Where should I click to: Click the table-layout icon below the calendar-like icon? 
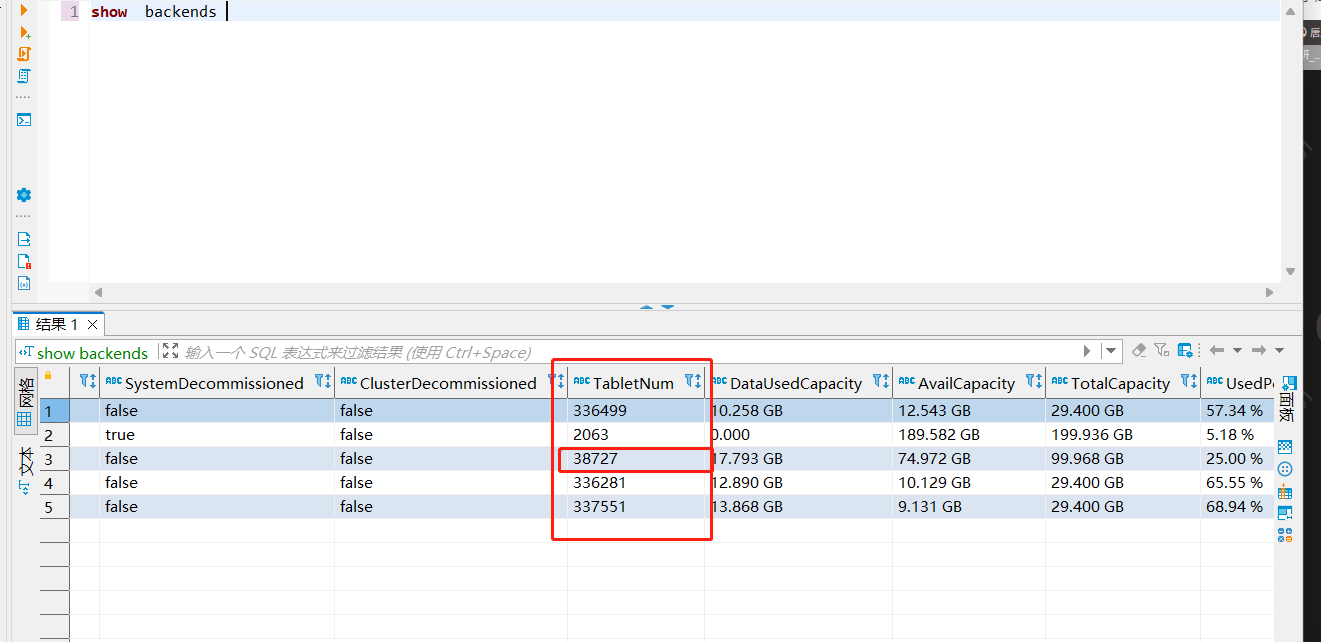tap(1285, 513)
